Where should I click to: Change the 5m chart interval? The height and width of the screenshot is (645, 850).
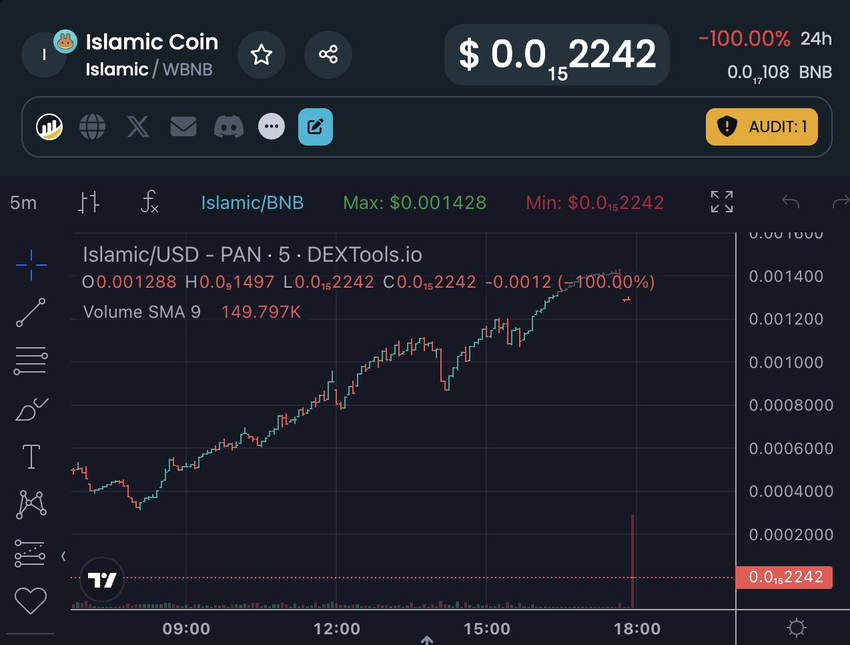click(x=23, y=203)
